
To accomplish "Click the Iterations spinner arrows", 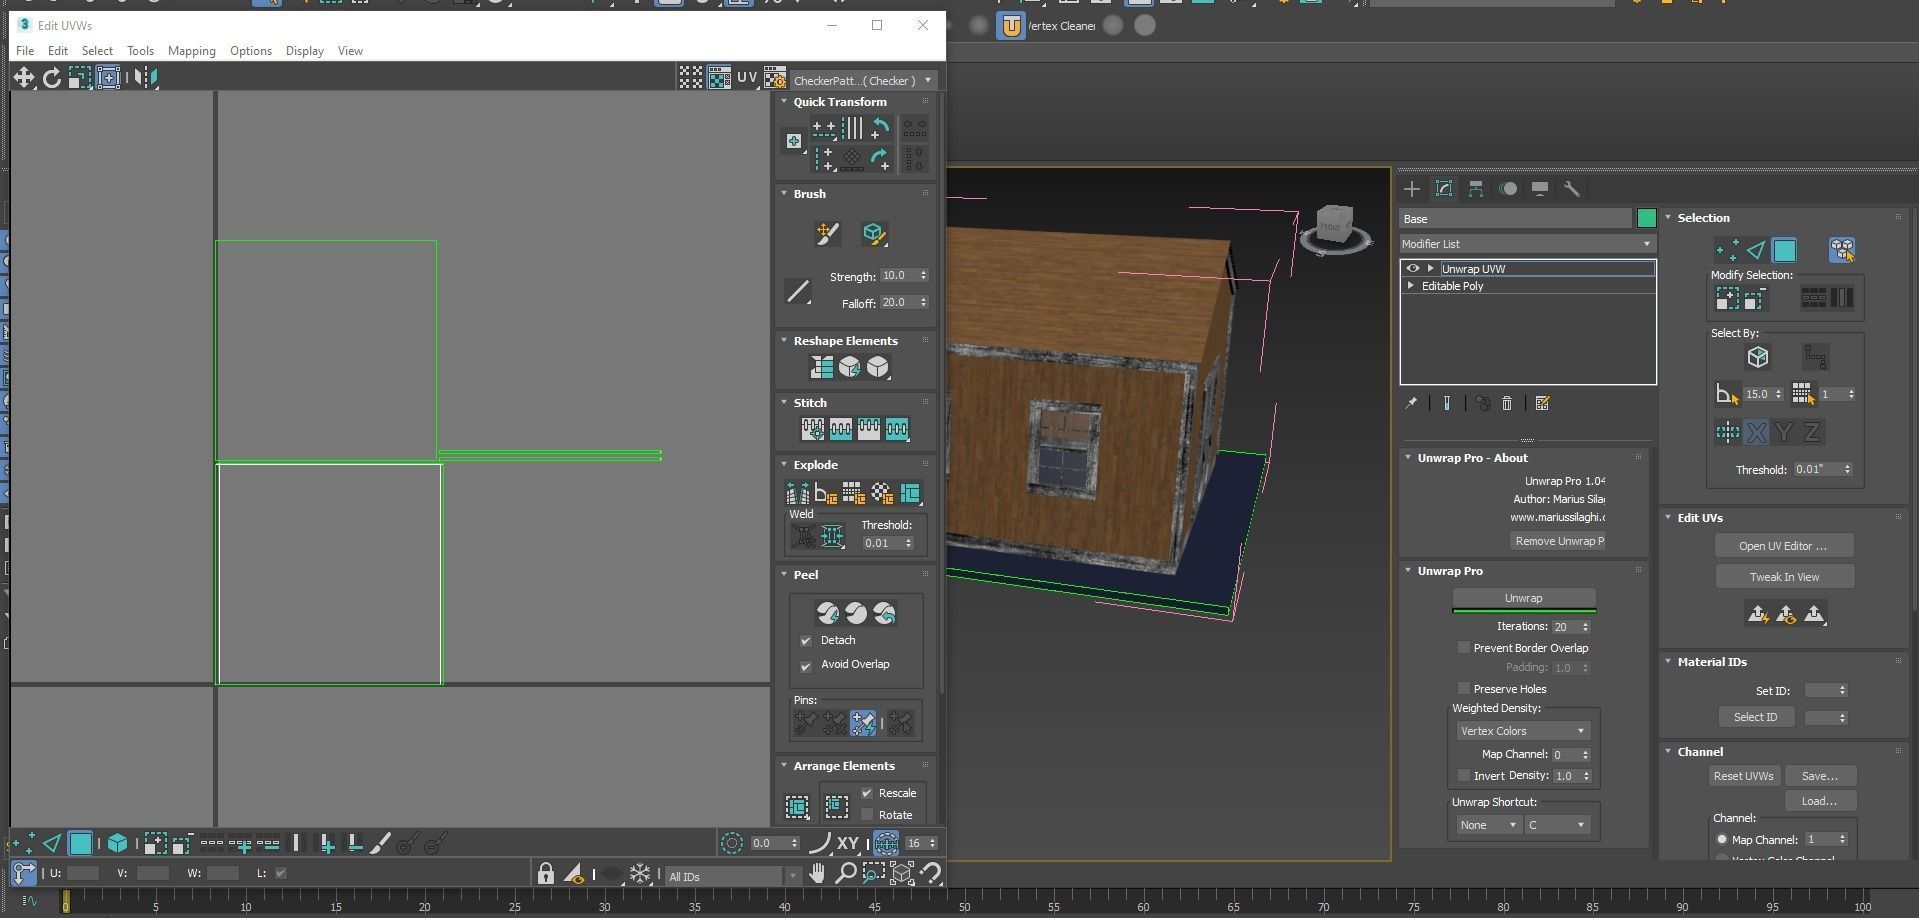I will pyautogui.click(x=1586, y=627).
